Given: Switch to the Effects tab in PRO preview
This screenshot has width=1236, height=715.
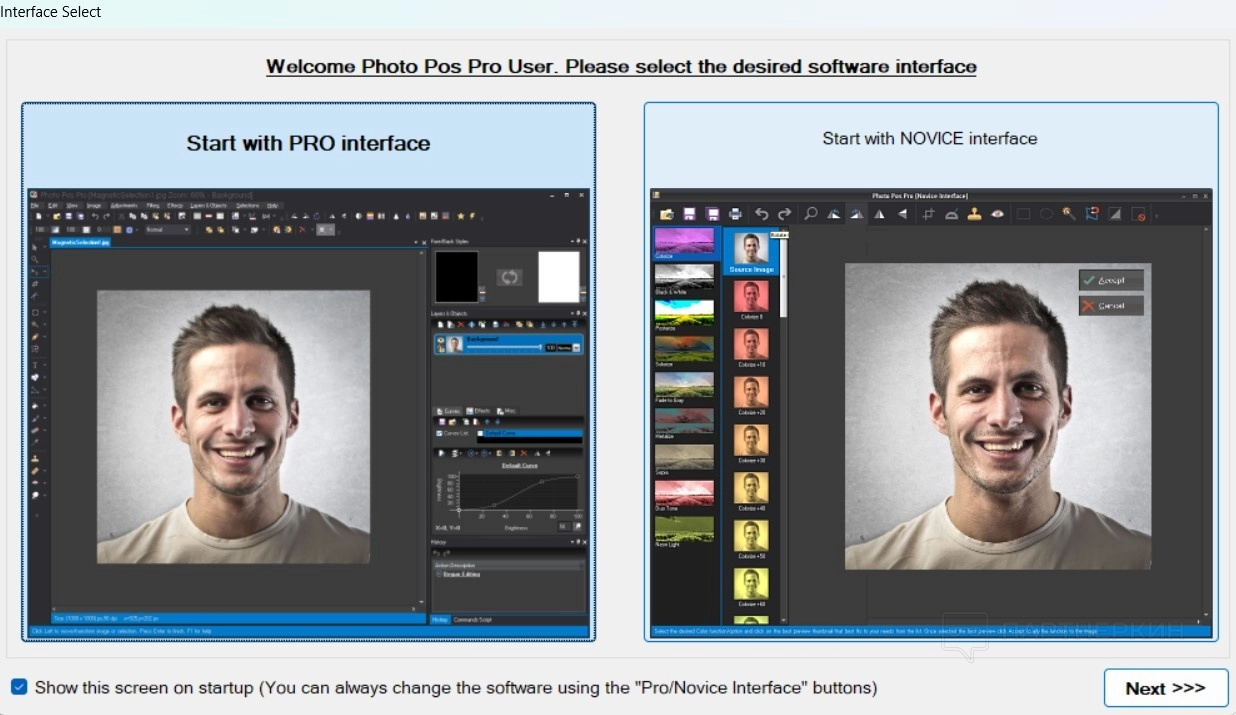Looking at the screenshot, I should coord(478,411).
